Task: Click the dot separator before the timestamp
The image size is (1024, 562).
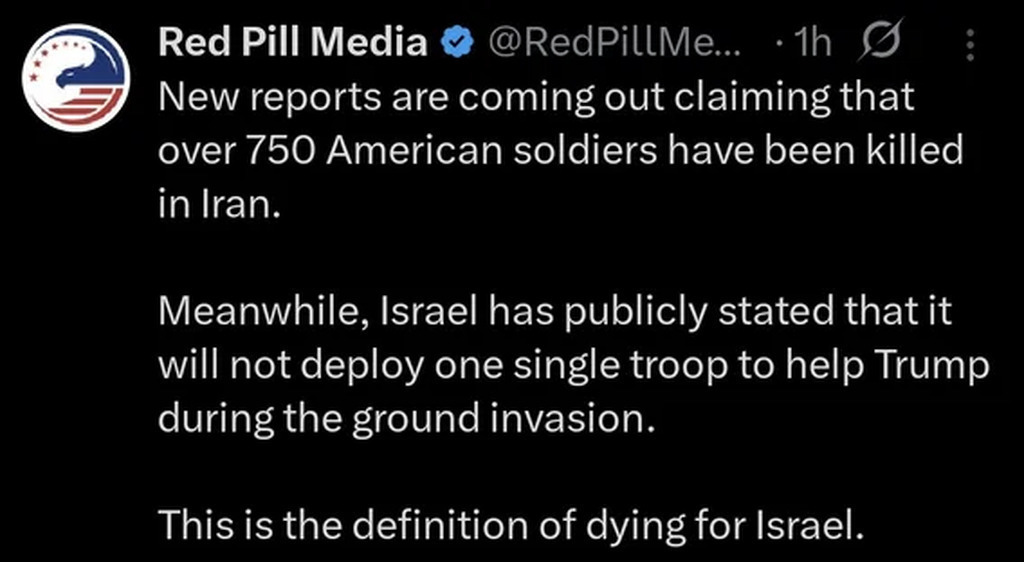Action: pyautogui.click(x=781, y=42)
